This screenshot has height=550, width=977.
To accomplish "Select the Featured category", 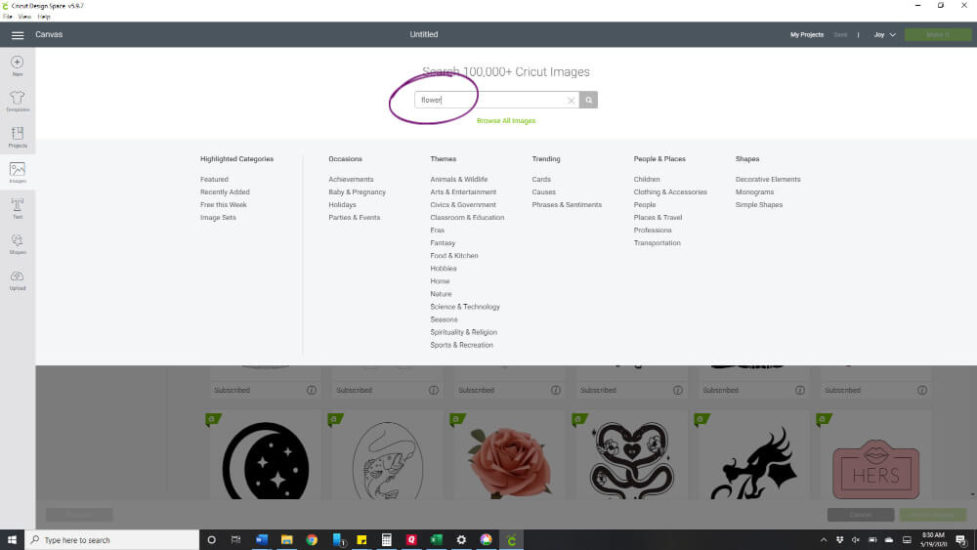I will [214, 179].
